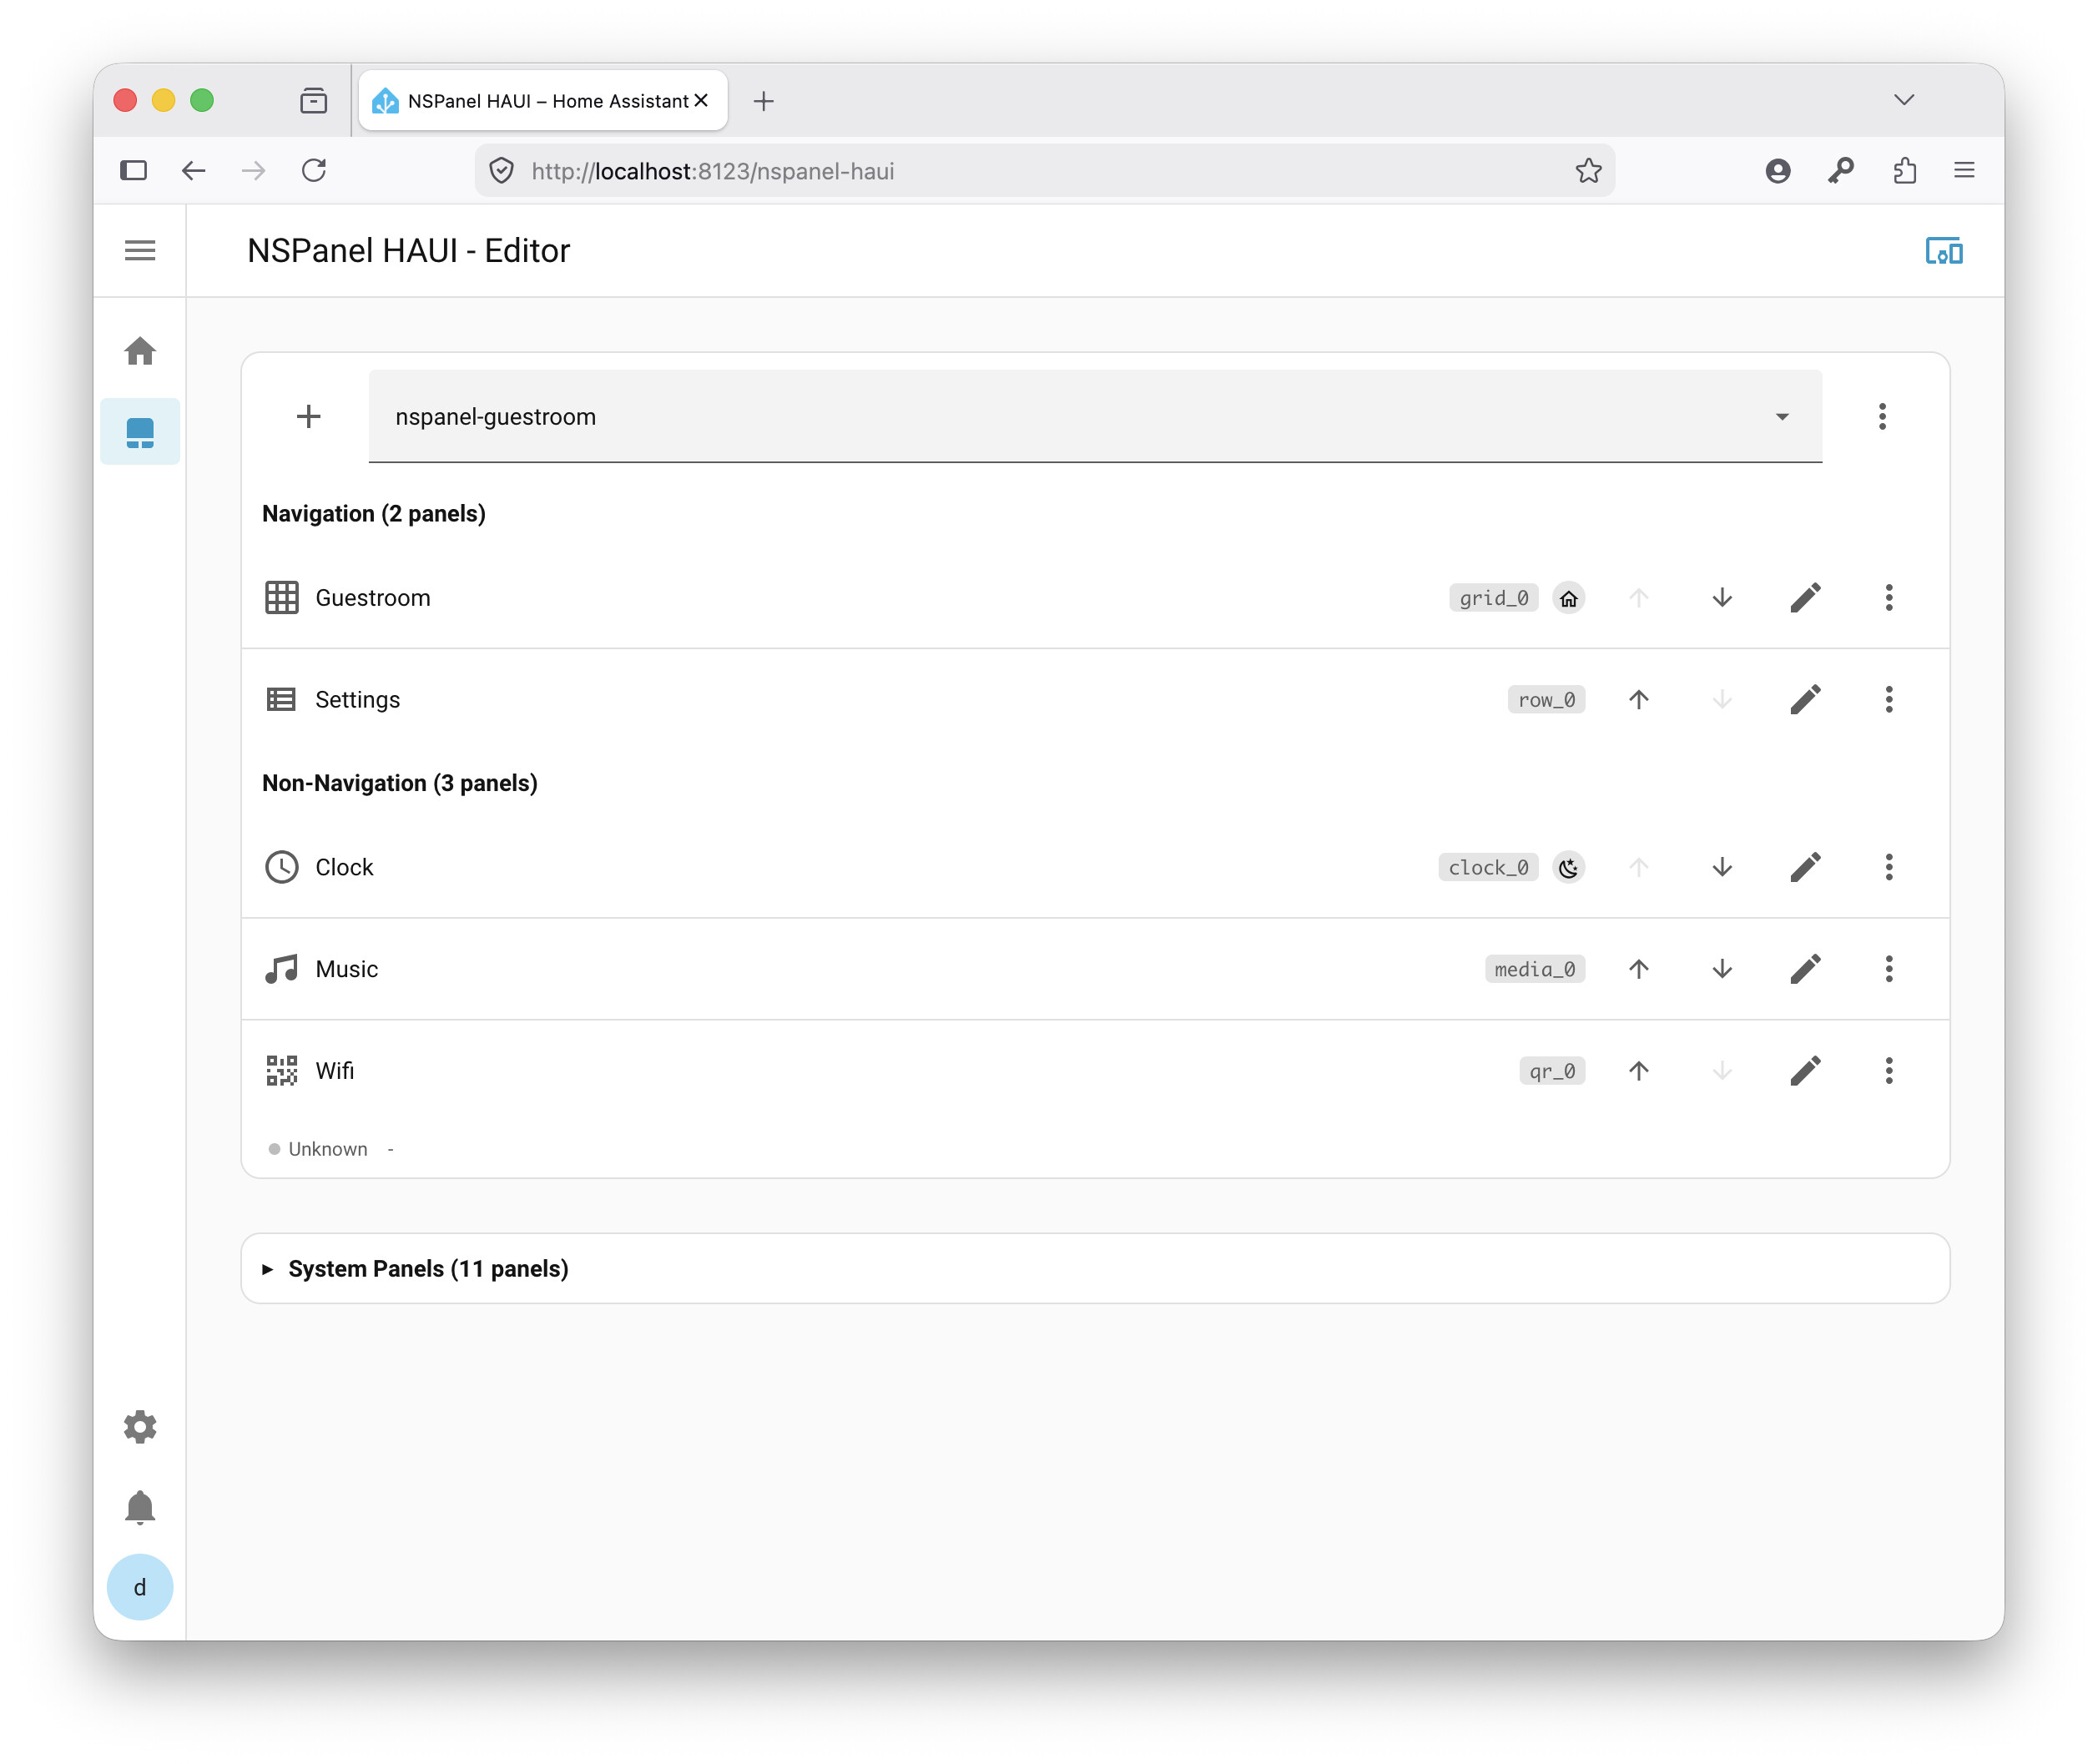
Task: Click the clock_0 key tag
Action: pos(1488,867)
